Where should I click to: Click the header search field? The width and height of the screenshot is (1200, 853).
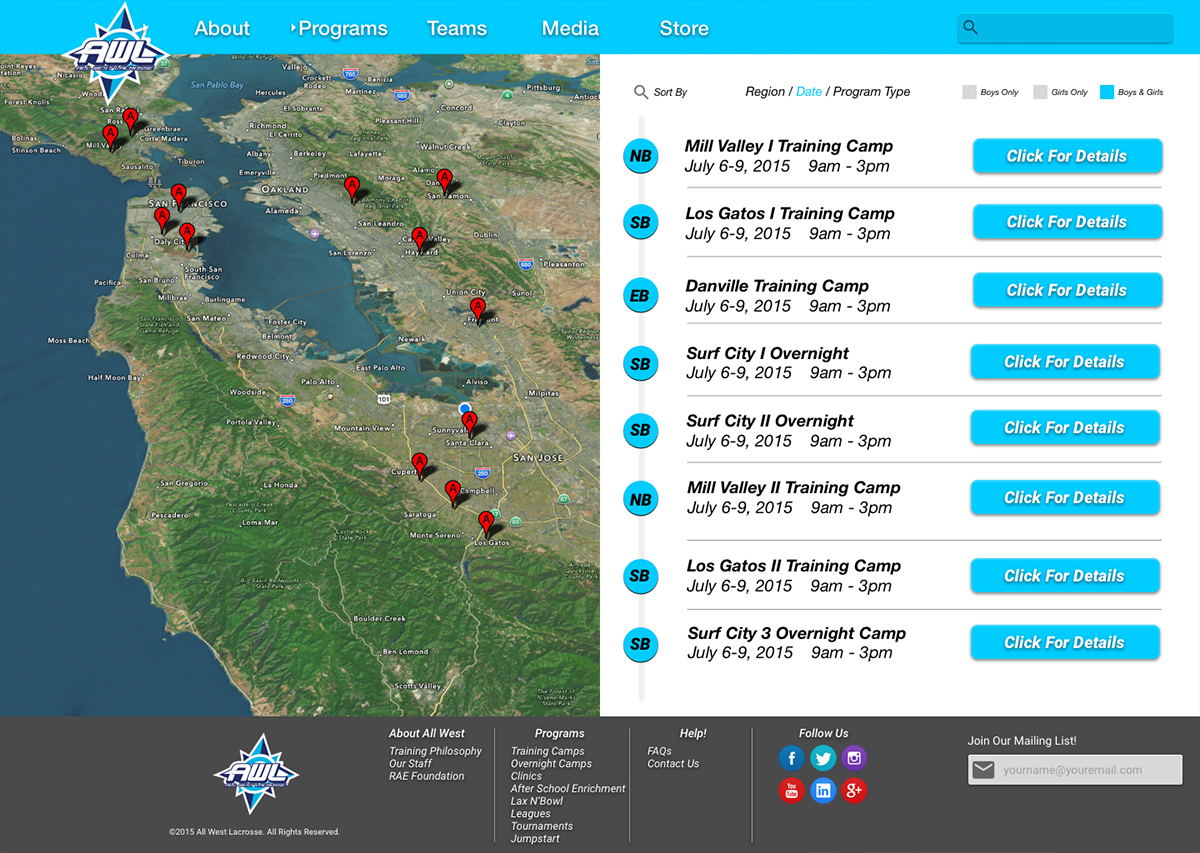click(1065, 28)
